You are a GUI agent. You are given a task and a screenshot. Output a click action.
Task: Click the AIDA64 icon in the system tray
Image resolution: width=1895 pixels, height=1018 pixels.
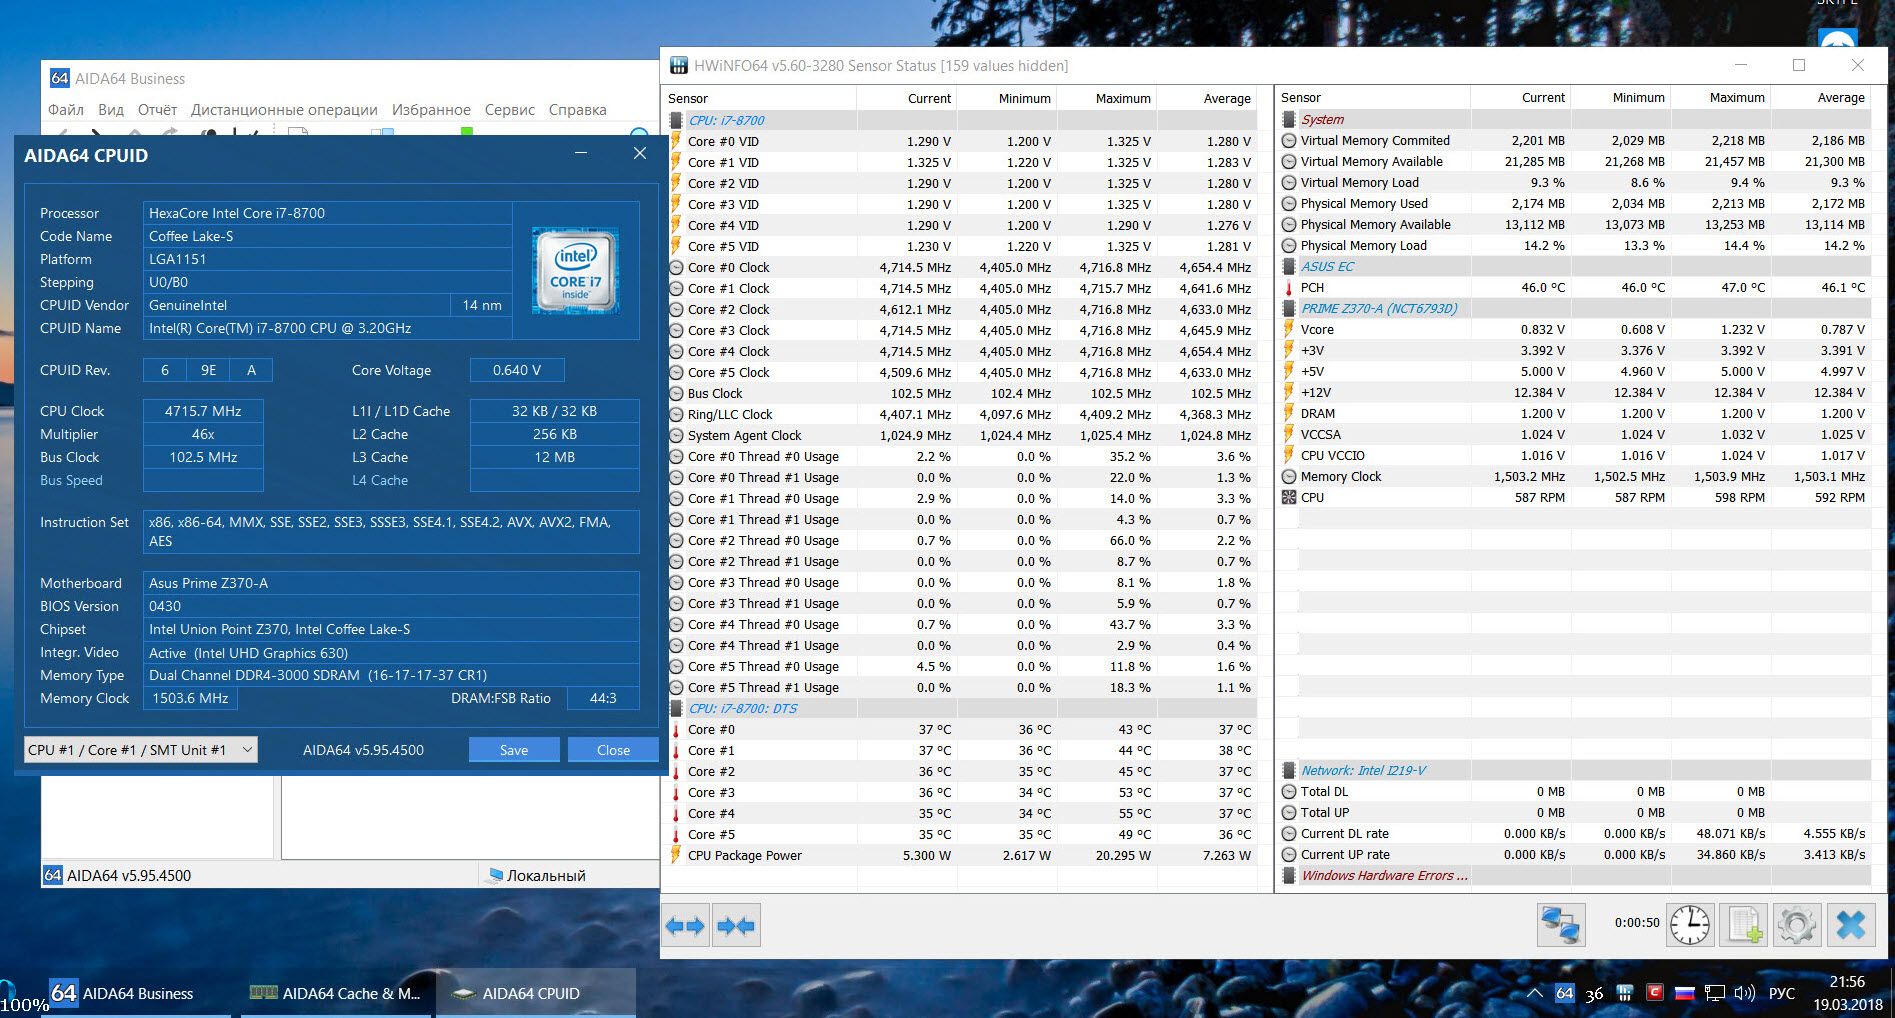point(1565,993)
